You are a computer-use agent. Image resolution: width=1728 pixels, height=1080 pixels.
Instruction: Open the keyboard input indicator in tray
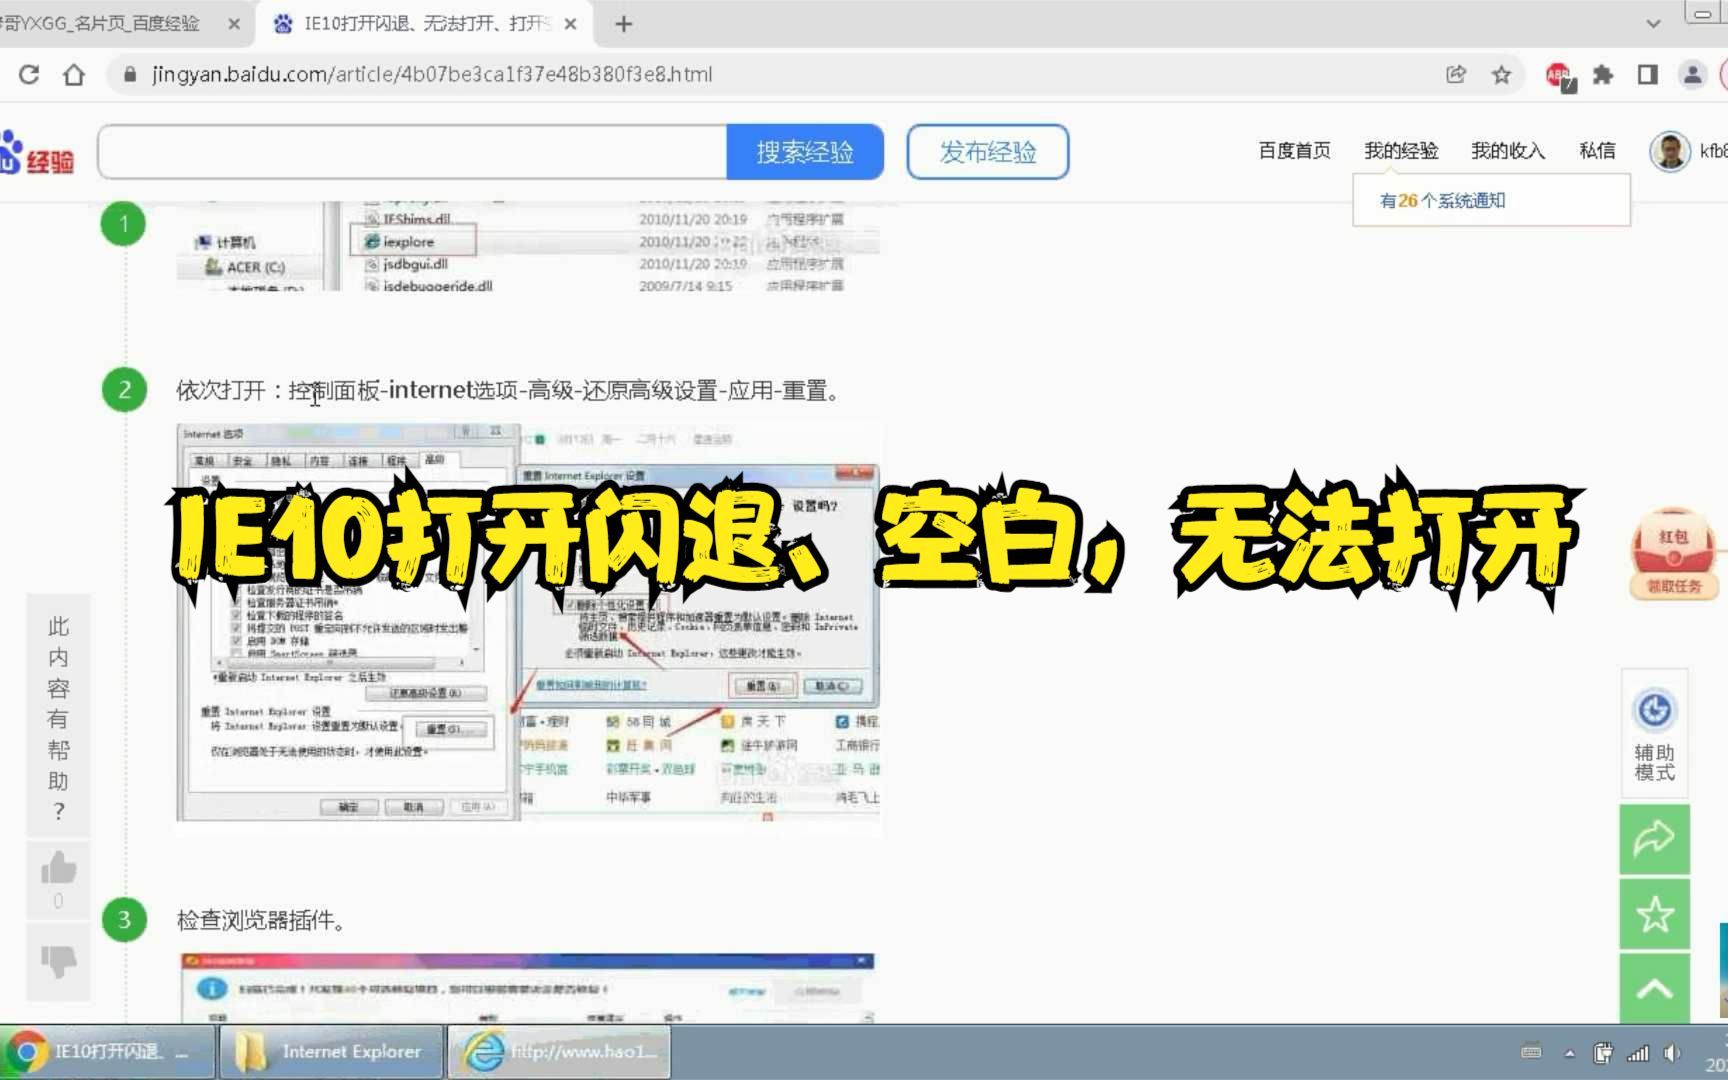[x=1531, y=1052]
